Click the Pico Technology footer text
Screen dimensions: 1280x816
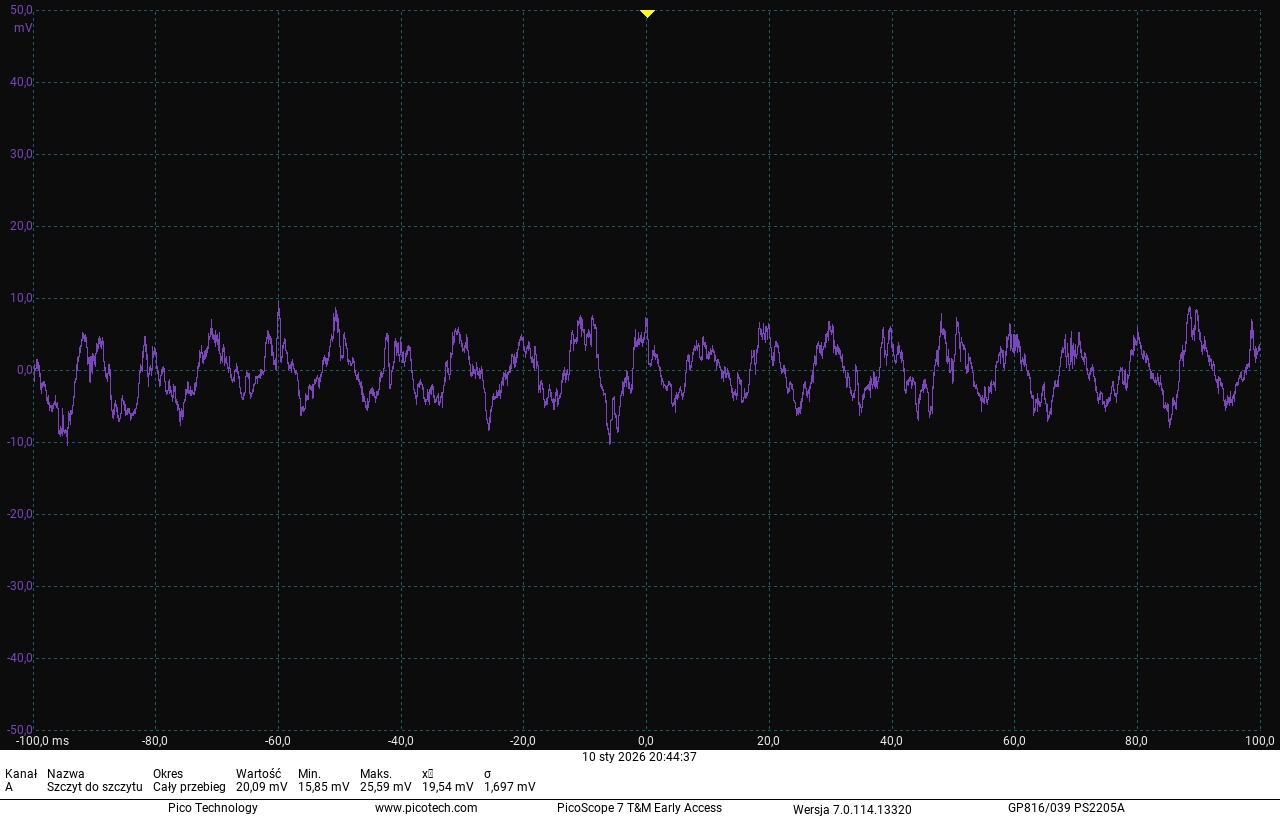(213, 808)
